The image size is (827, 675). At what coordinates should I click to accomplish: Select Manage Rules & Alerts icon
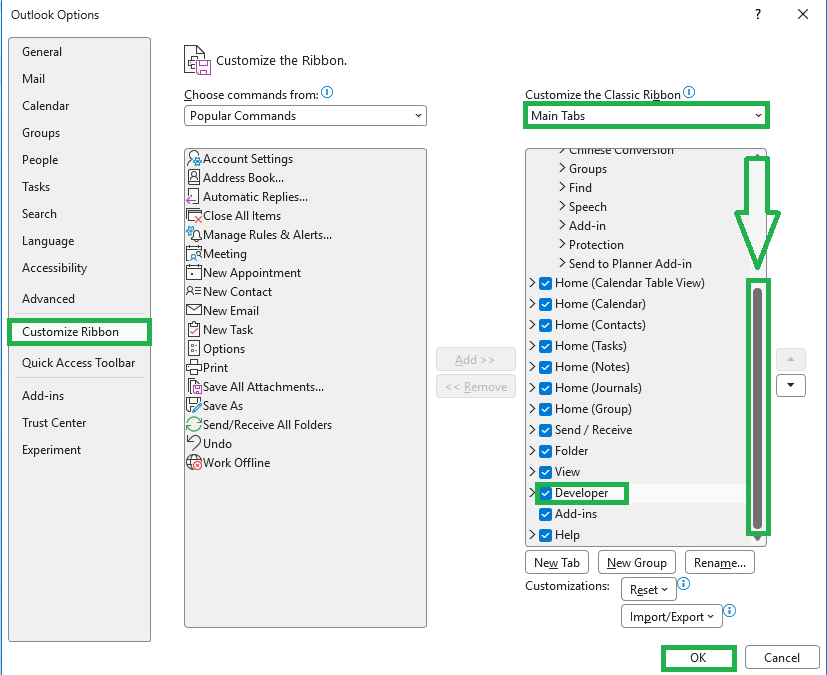pos(194,234)
